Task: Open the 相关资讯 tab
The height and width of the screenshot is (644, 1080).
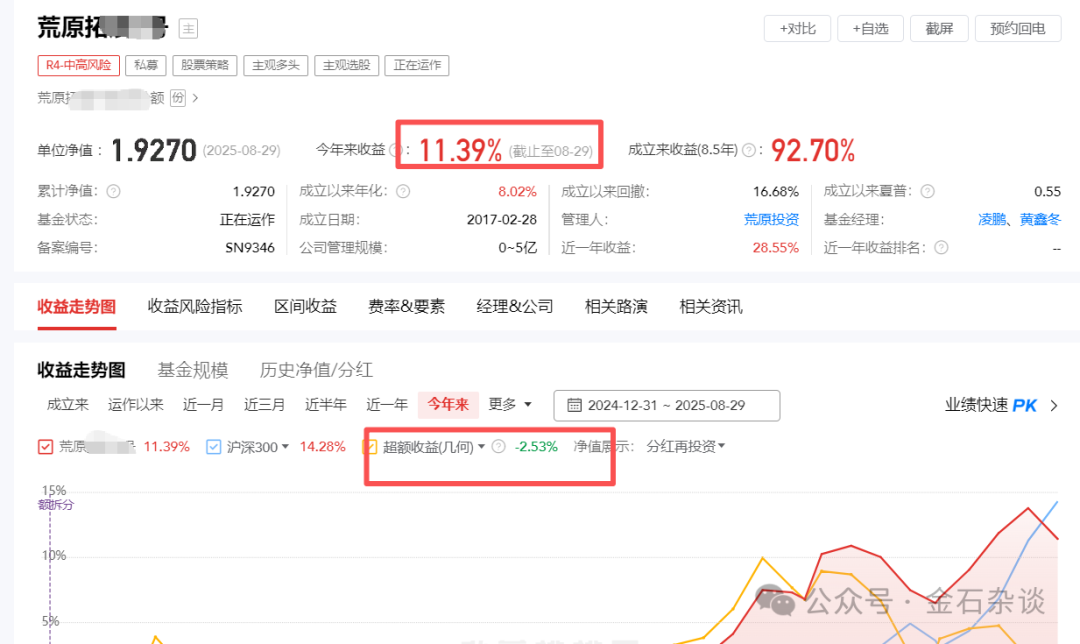Action: pyautogui.click(x=711, y=307)
